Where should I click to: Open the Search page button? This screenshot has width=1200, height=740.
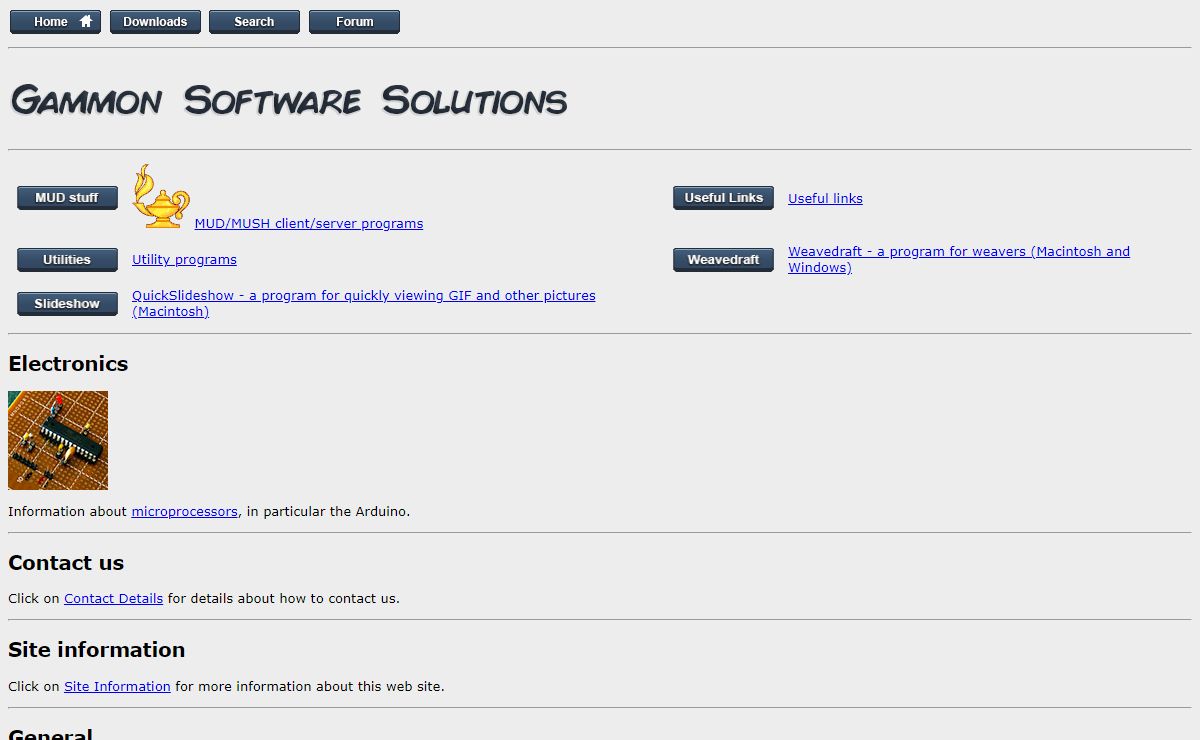tap(254, 22)
